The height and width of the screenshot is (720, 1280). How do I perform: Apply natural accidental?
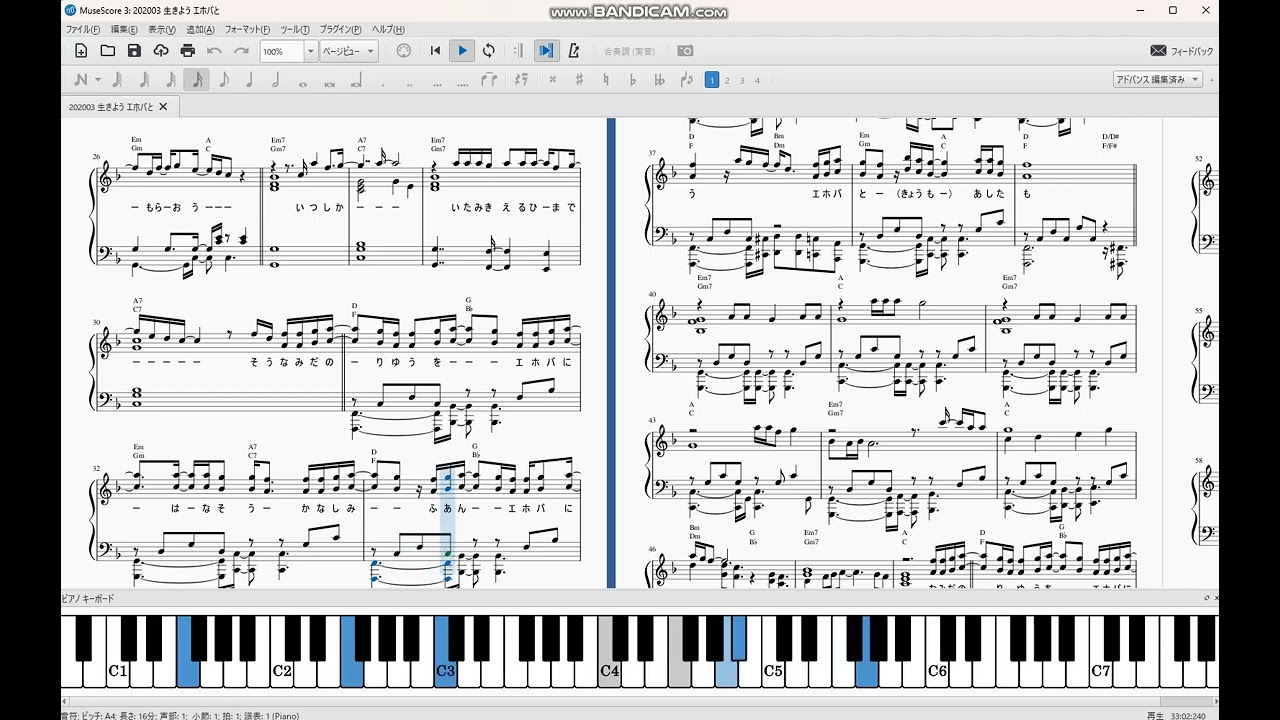point(605,80)
